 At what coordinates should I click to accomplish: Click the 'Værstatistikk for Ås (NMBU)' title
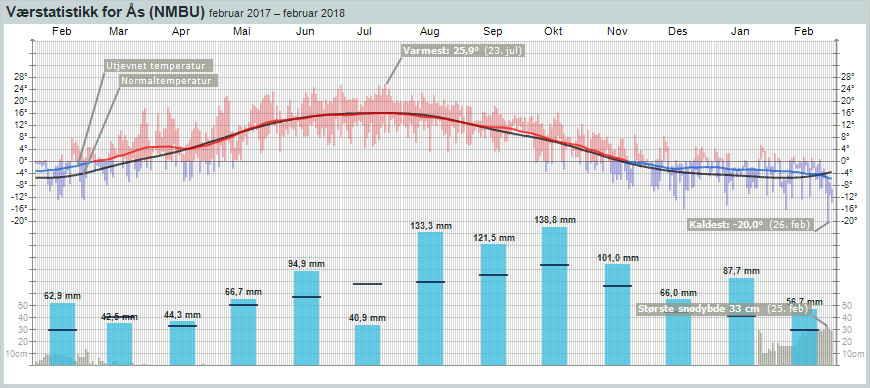[105, 12]
